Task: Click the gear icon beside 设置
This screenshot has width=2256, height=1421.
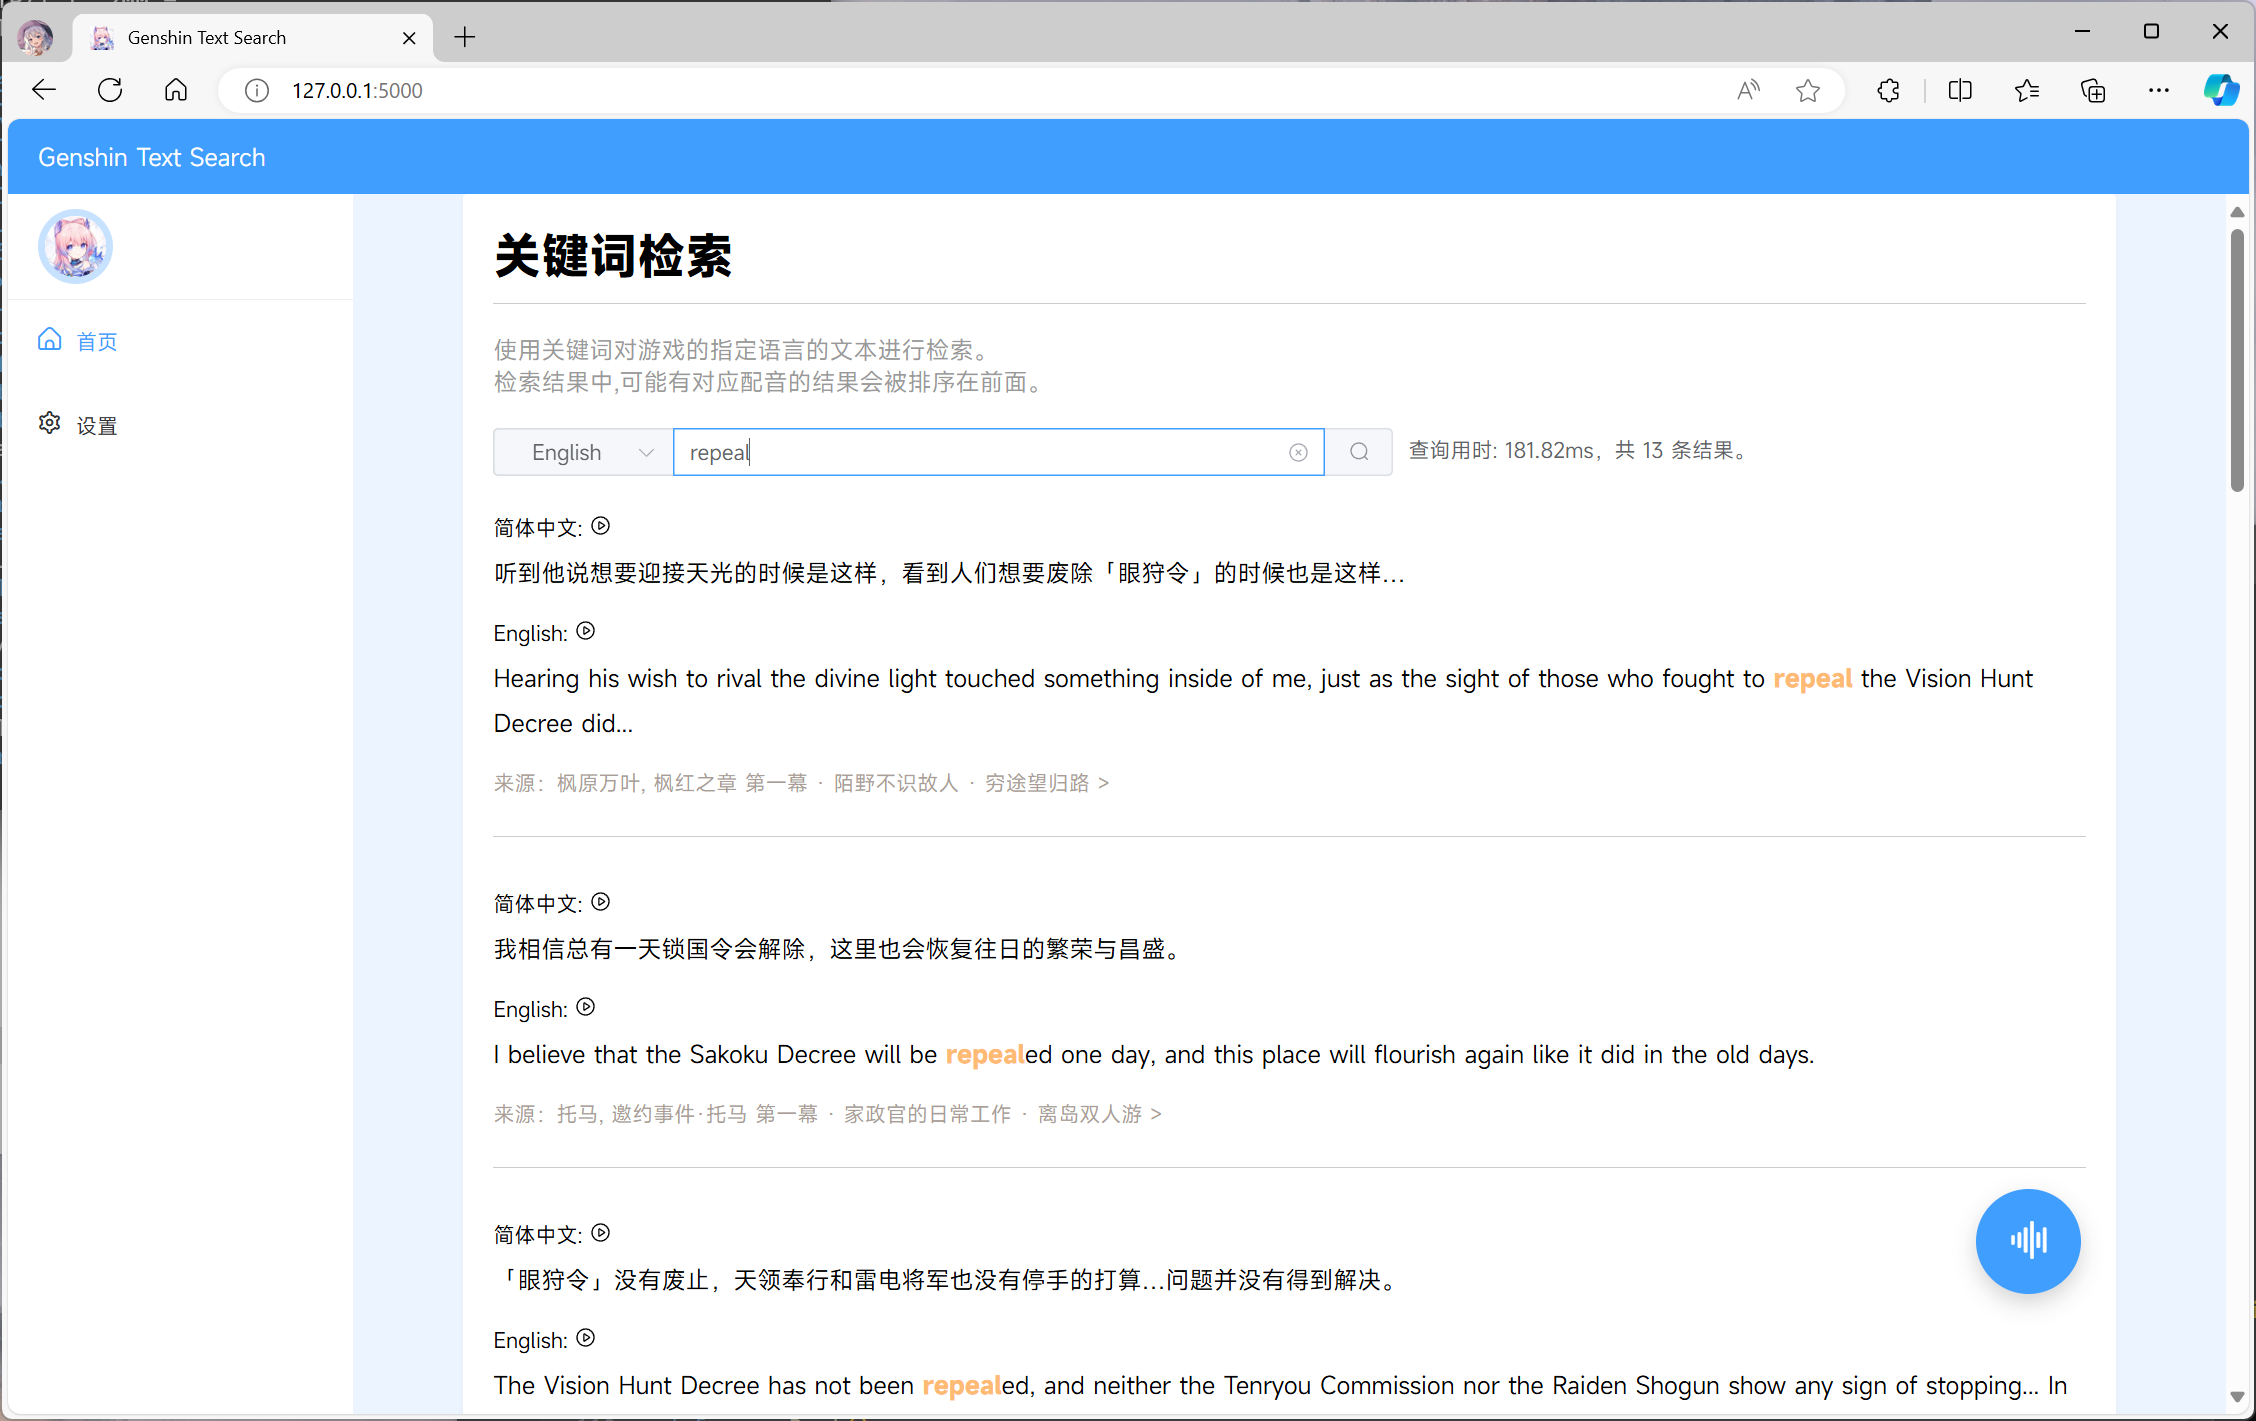Action: tap(49, 423)
